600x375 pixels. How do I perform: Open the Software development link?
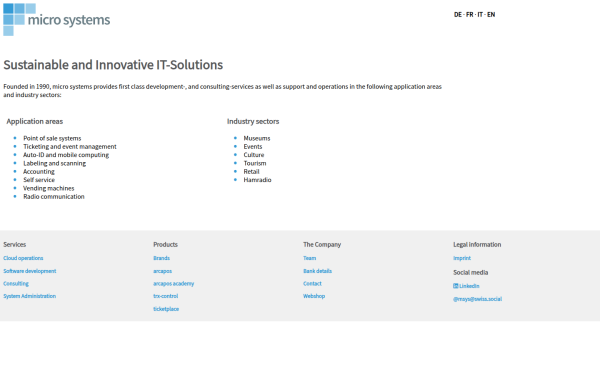pyautogui.click(x=30, y=271)
